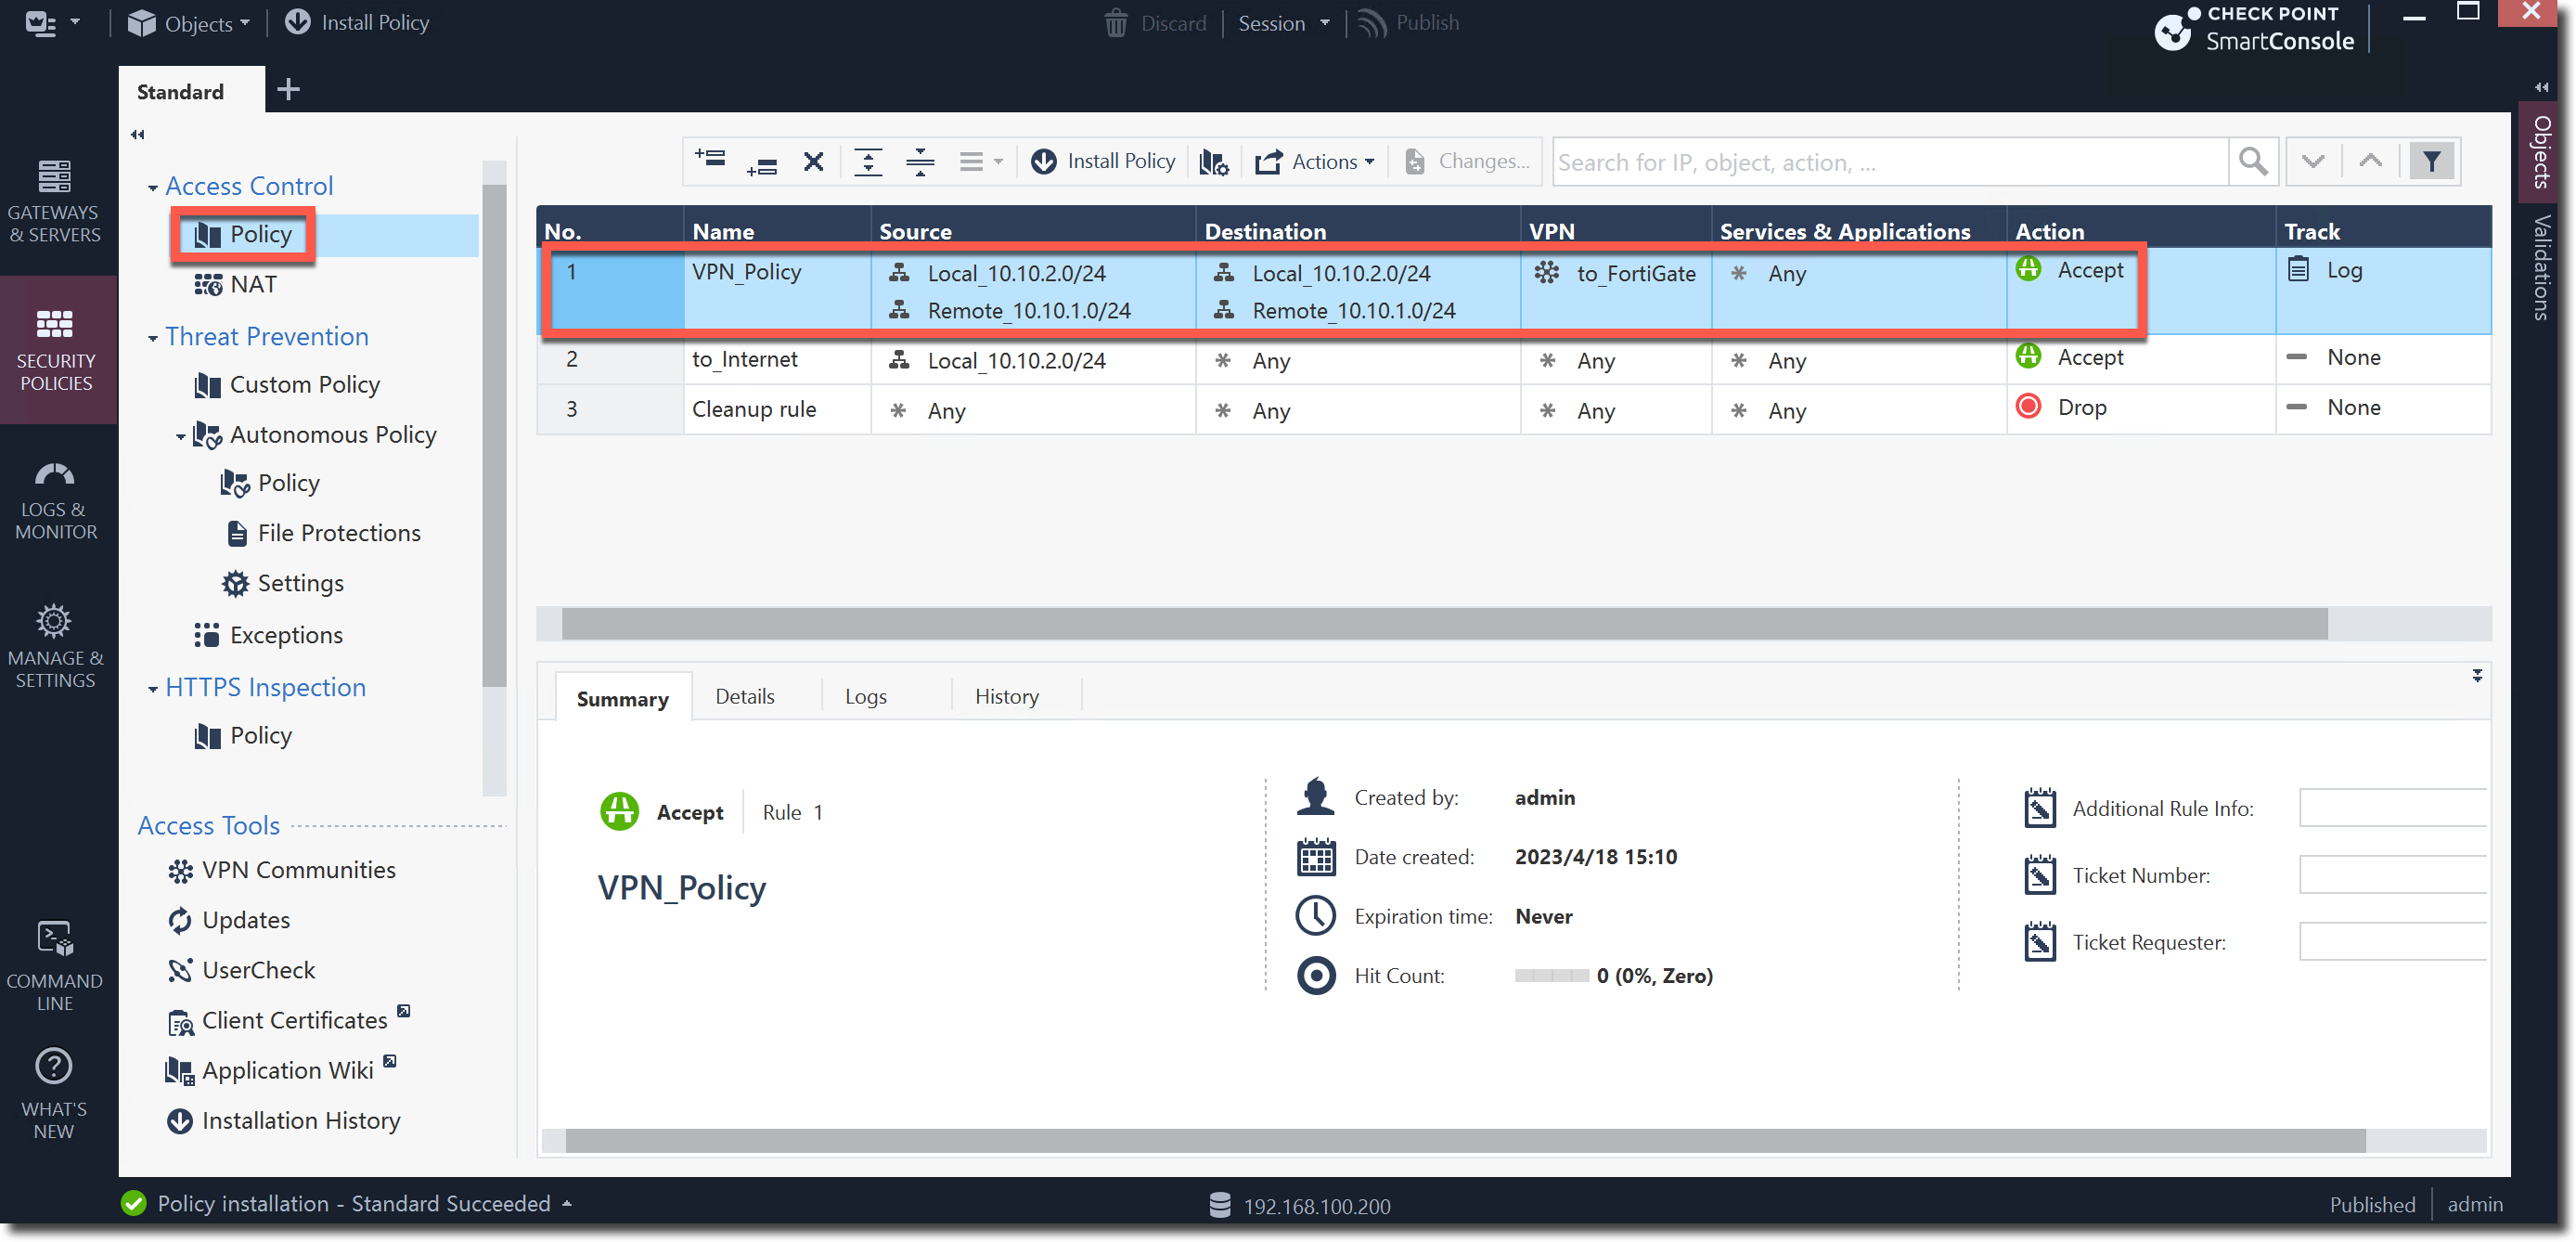Click the rulebase horizontal scrollbar
Viewport: 2576px width, 1242px height.
click(1443, 623)
